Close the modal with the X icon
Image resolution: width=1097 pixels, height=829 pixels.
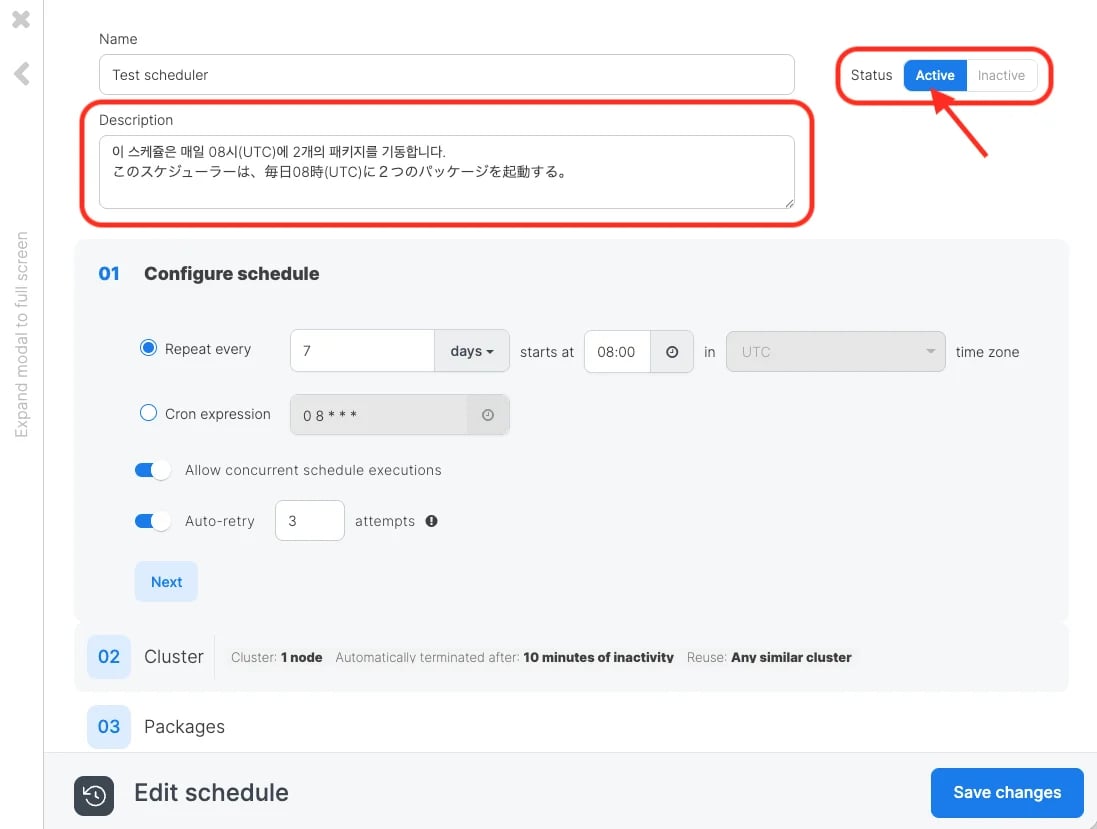point(21,19)
